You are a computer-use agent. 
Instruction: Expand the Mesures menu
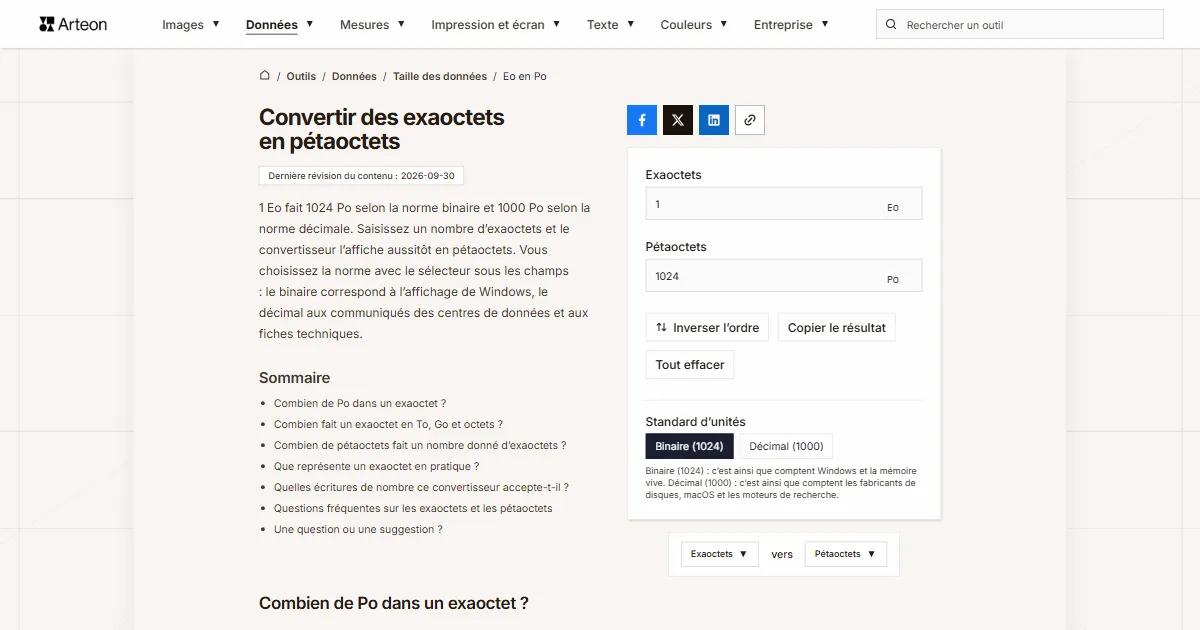(372, 25)
